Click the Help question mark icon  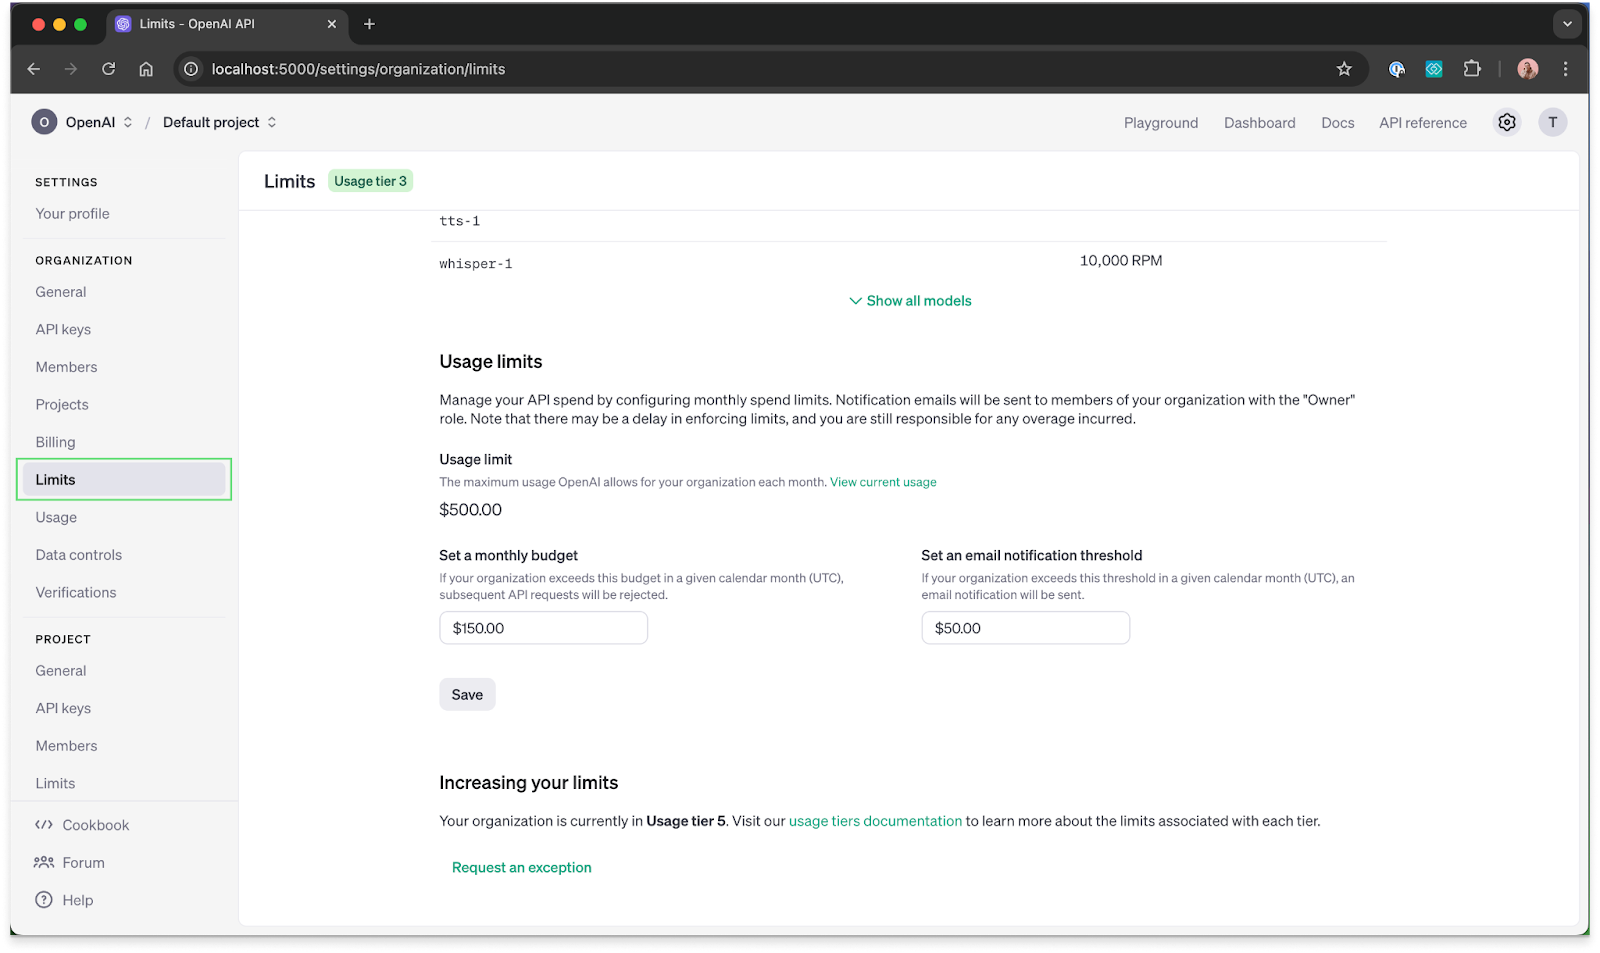click(44, 900)
